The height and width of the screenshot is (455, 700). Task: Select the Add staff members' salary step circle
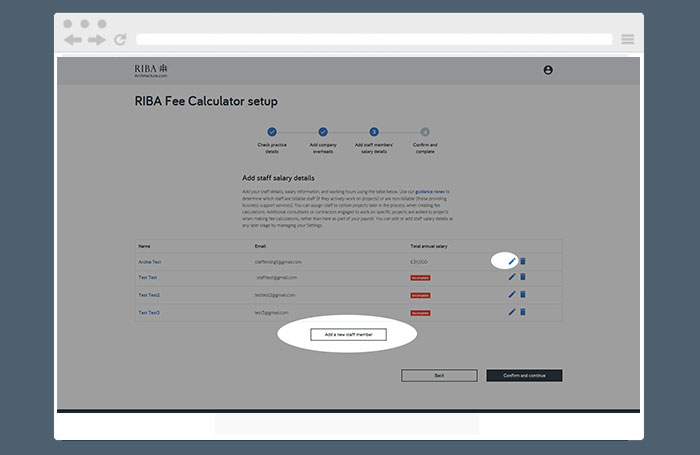(374, 132)
